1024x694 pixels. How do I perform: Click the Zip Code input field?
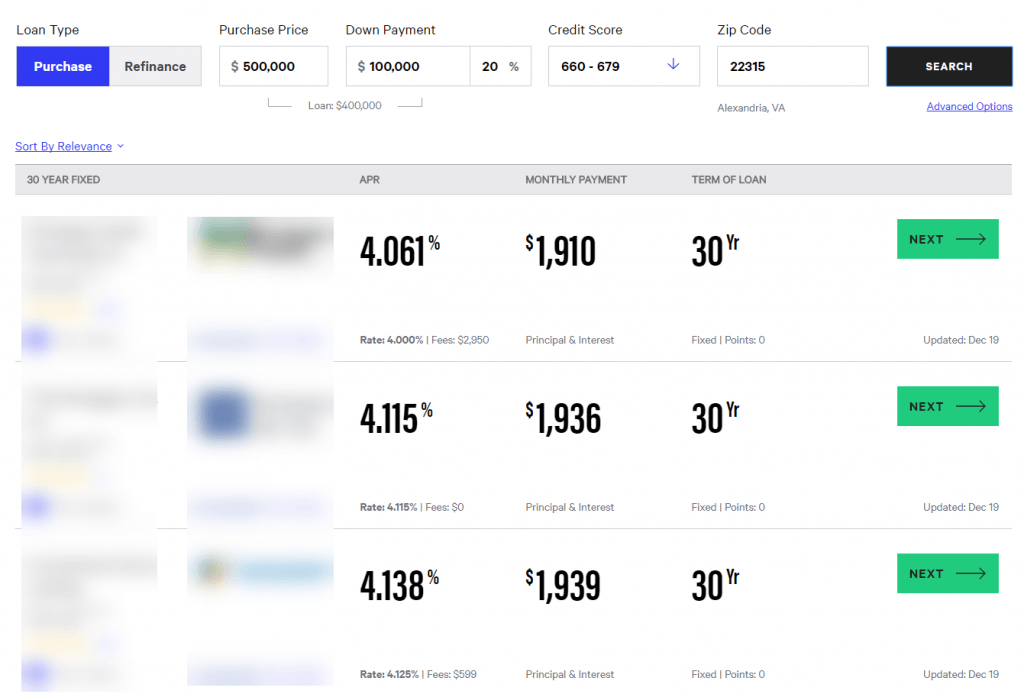click(x=793, y=66)
